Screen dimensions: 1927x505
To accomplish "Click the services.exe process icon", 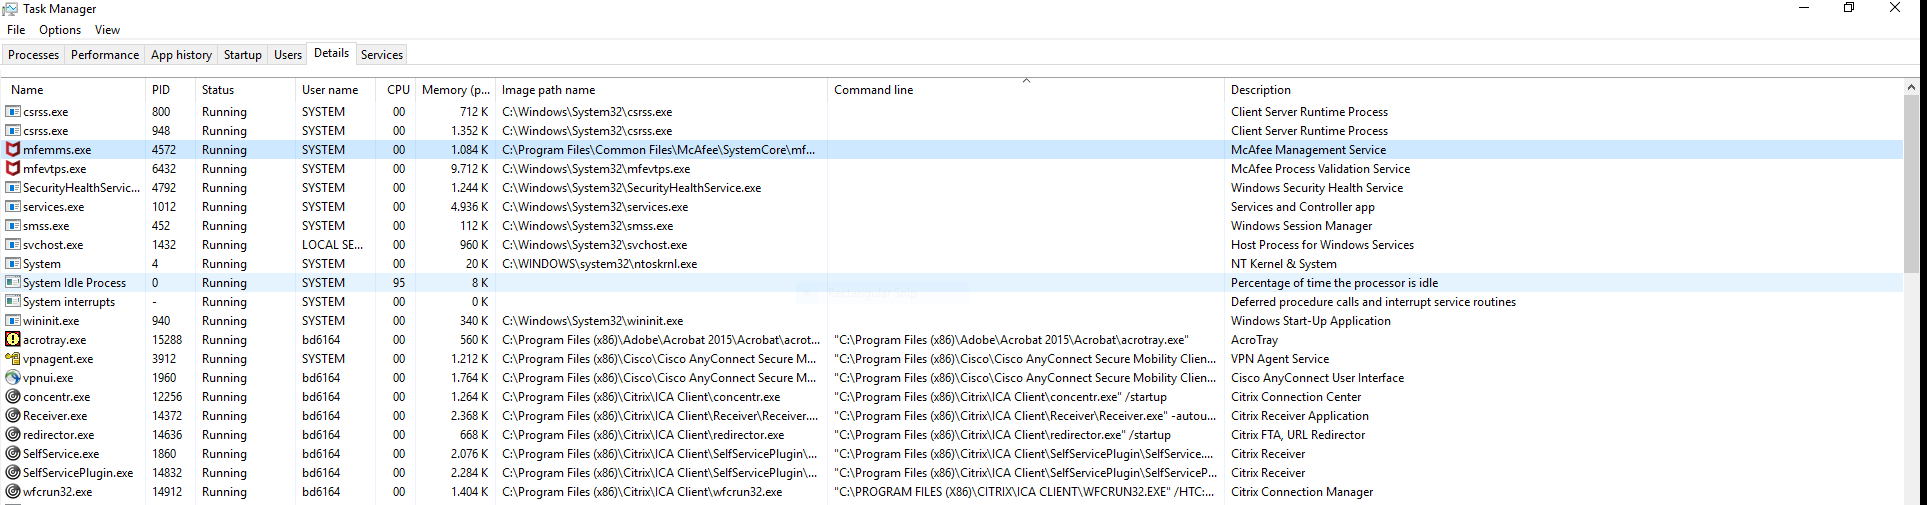I will coord(13,207).
